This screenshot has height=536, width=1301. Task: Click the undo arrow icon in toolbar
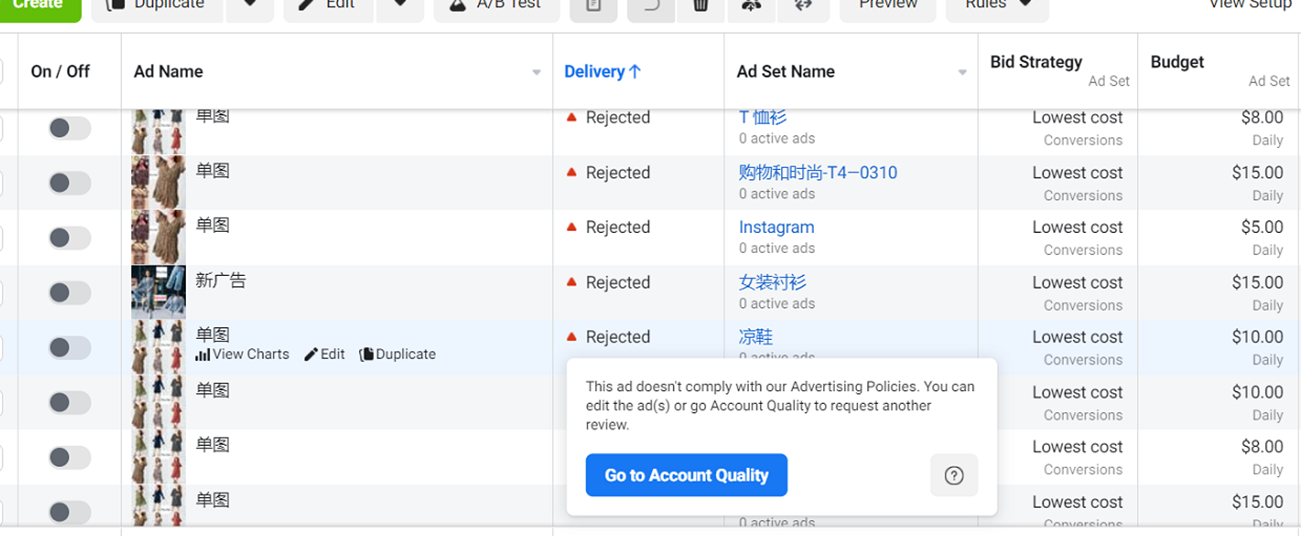pyautogui.click(x=650, y=6)
